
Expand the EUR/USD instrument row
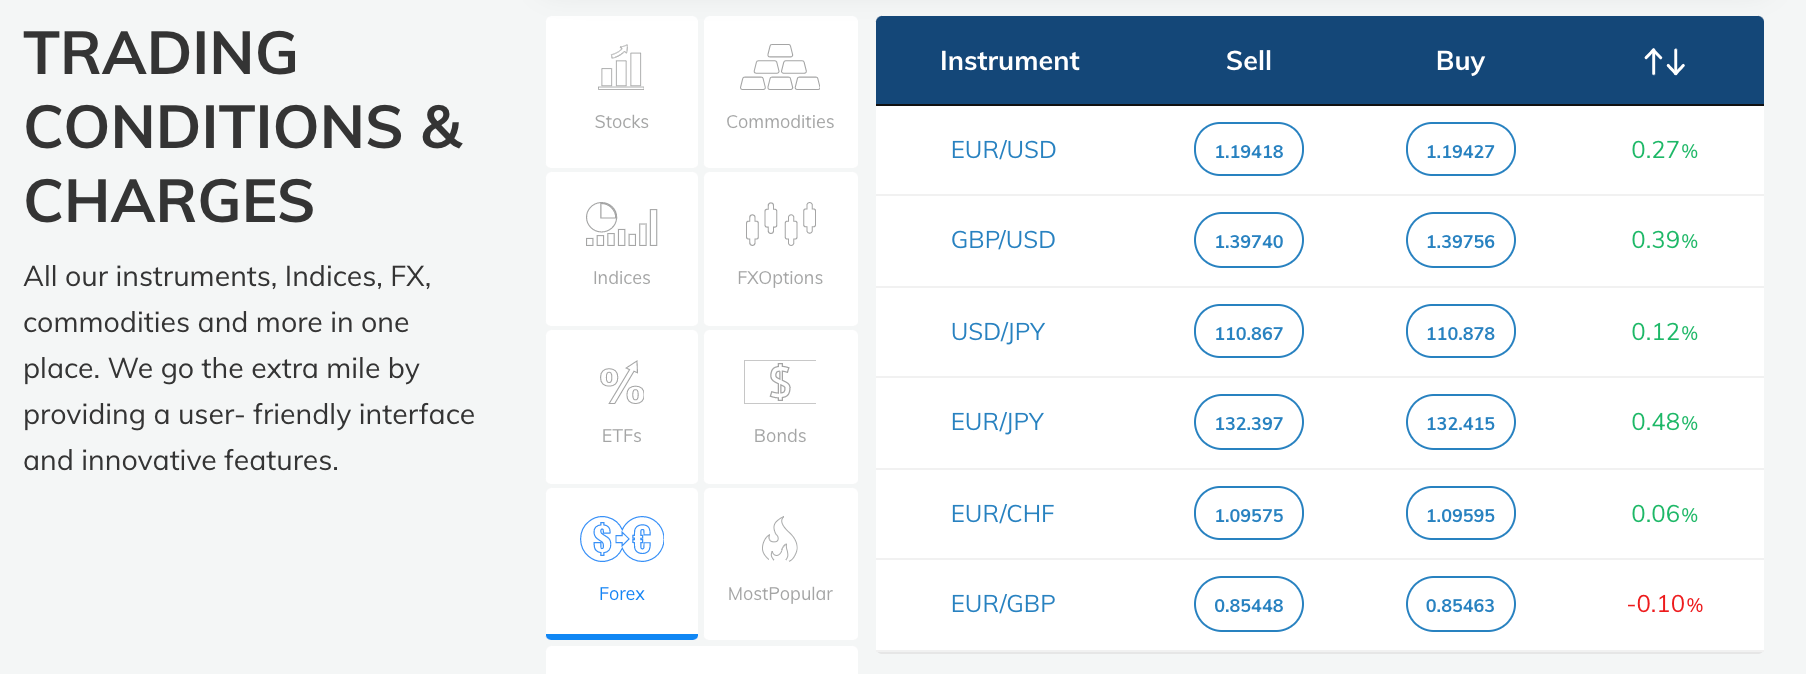tap(1002, 149)
